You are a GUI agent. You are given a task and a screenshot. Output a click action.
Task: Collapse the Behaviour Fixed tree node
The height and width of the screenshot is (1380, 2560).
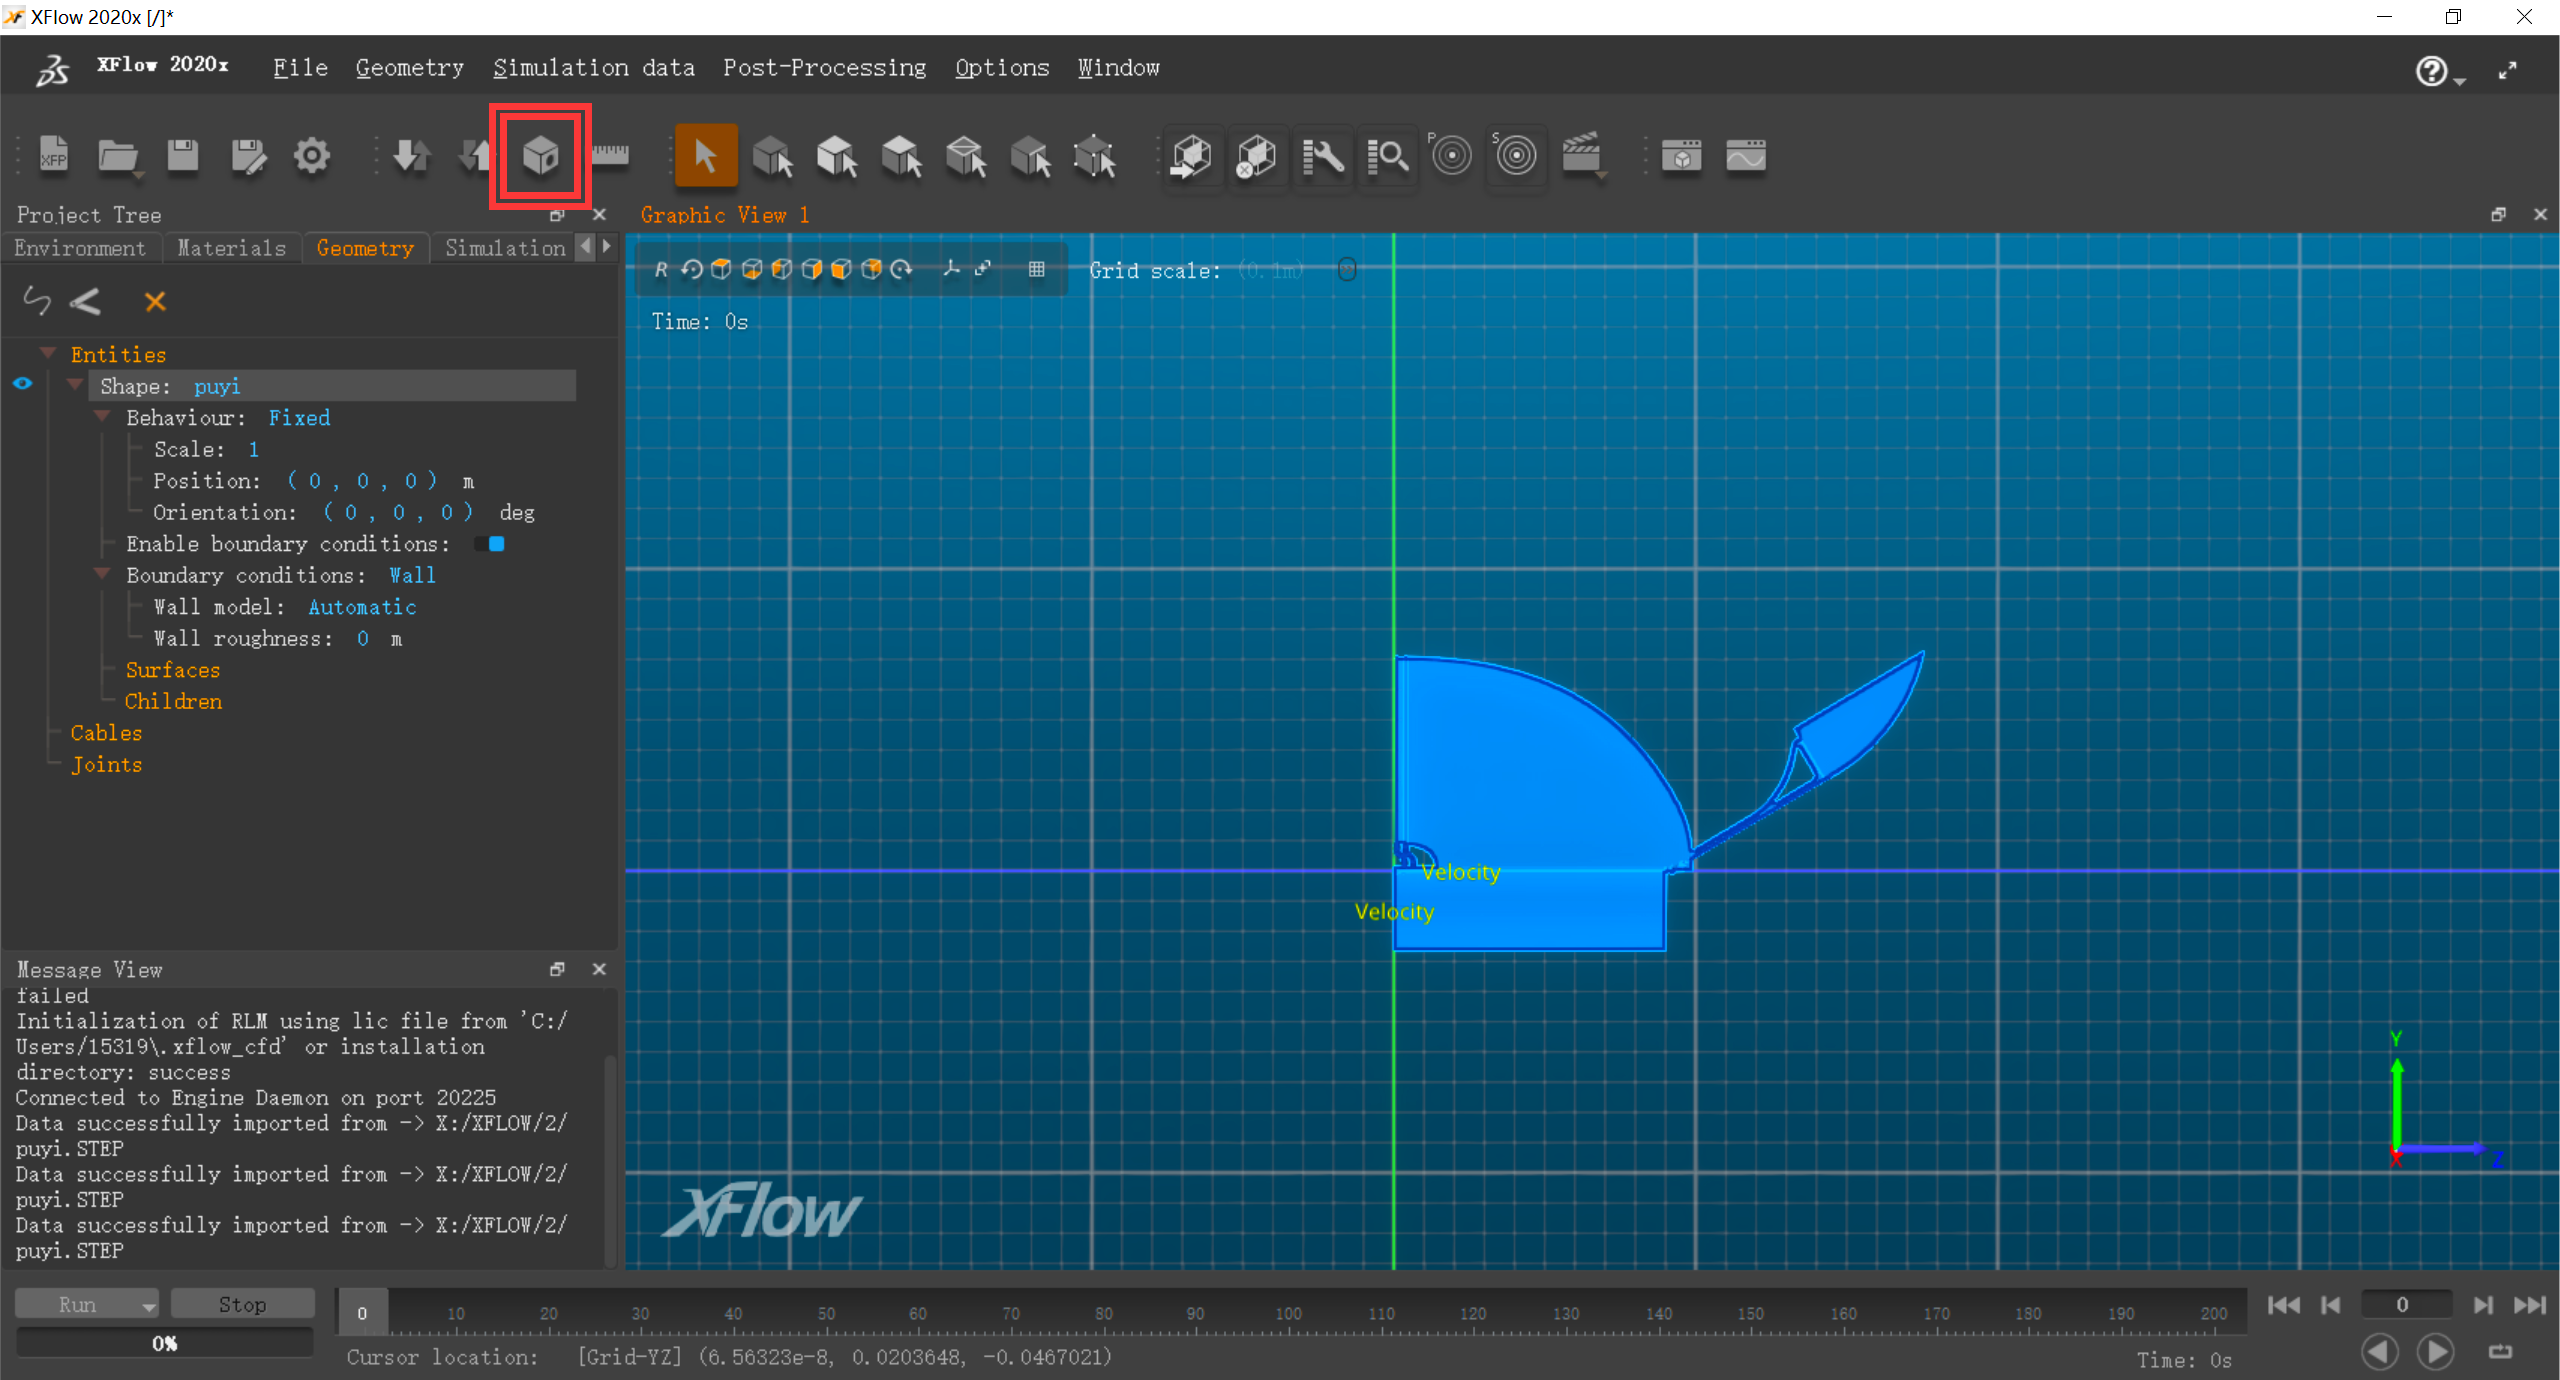click(102, 416)
